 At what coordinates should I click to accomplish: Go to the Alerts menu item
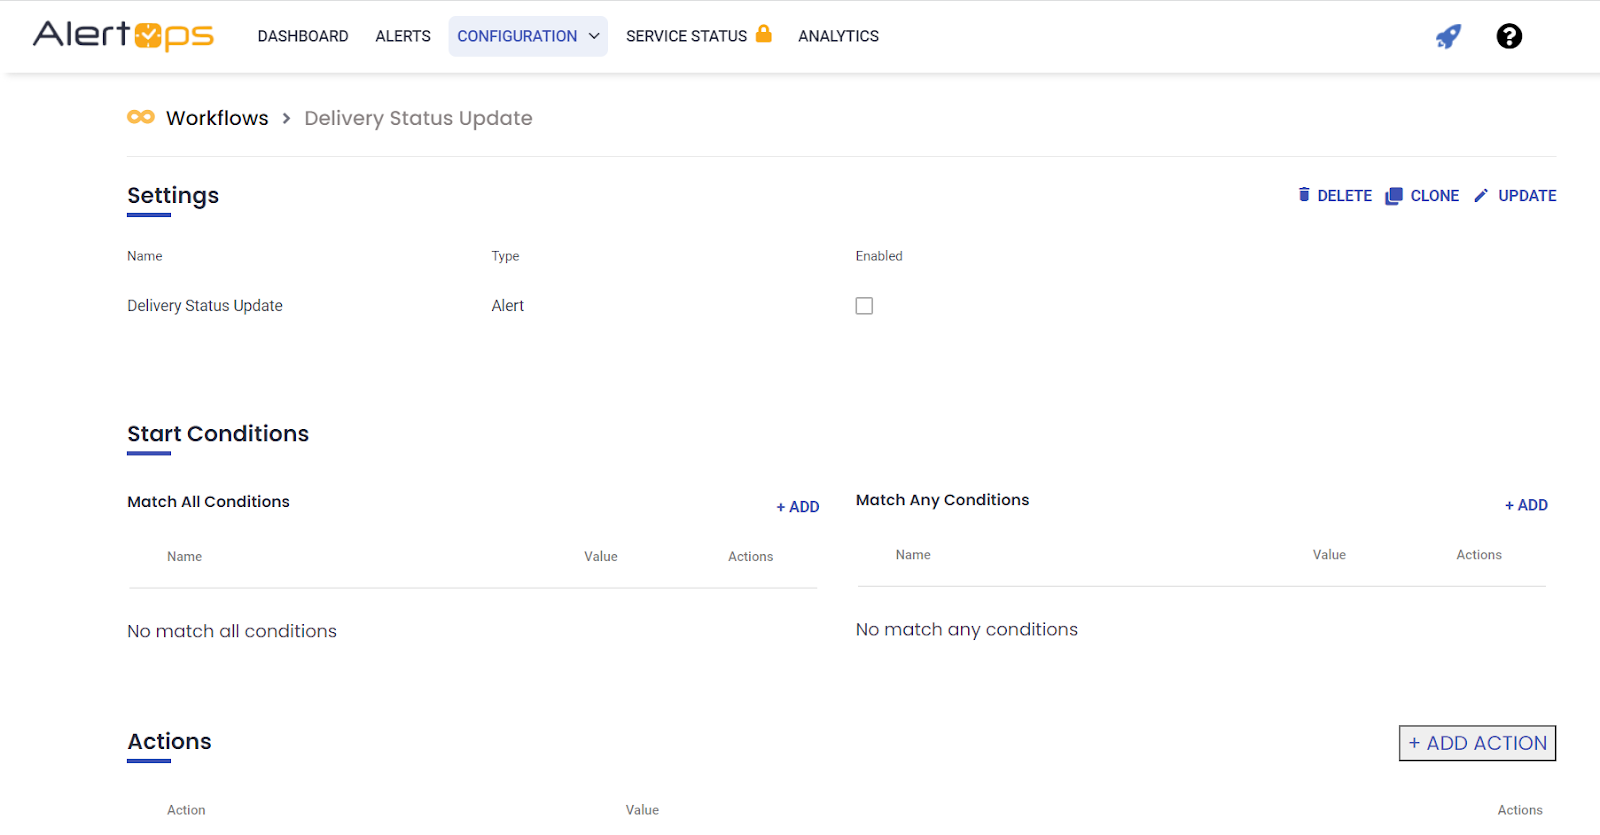point(403,36)
